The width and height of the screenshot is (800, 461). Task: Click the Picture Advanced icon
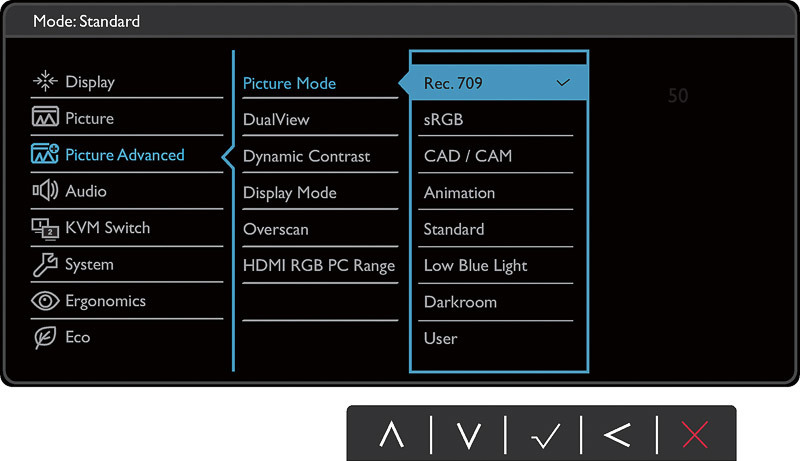[x=45, y=153]
